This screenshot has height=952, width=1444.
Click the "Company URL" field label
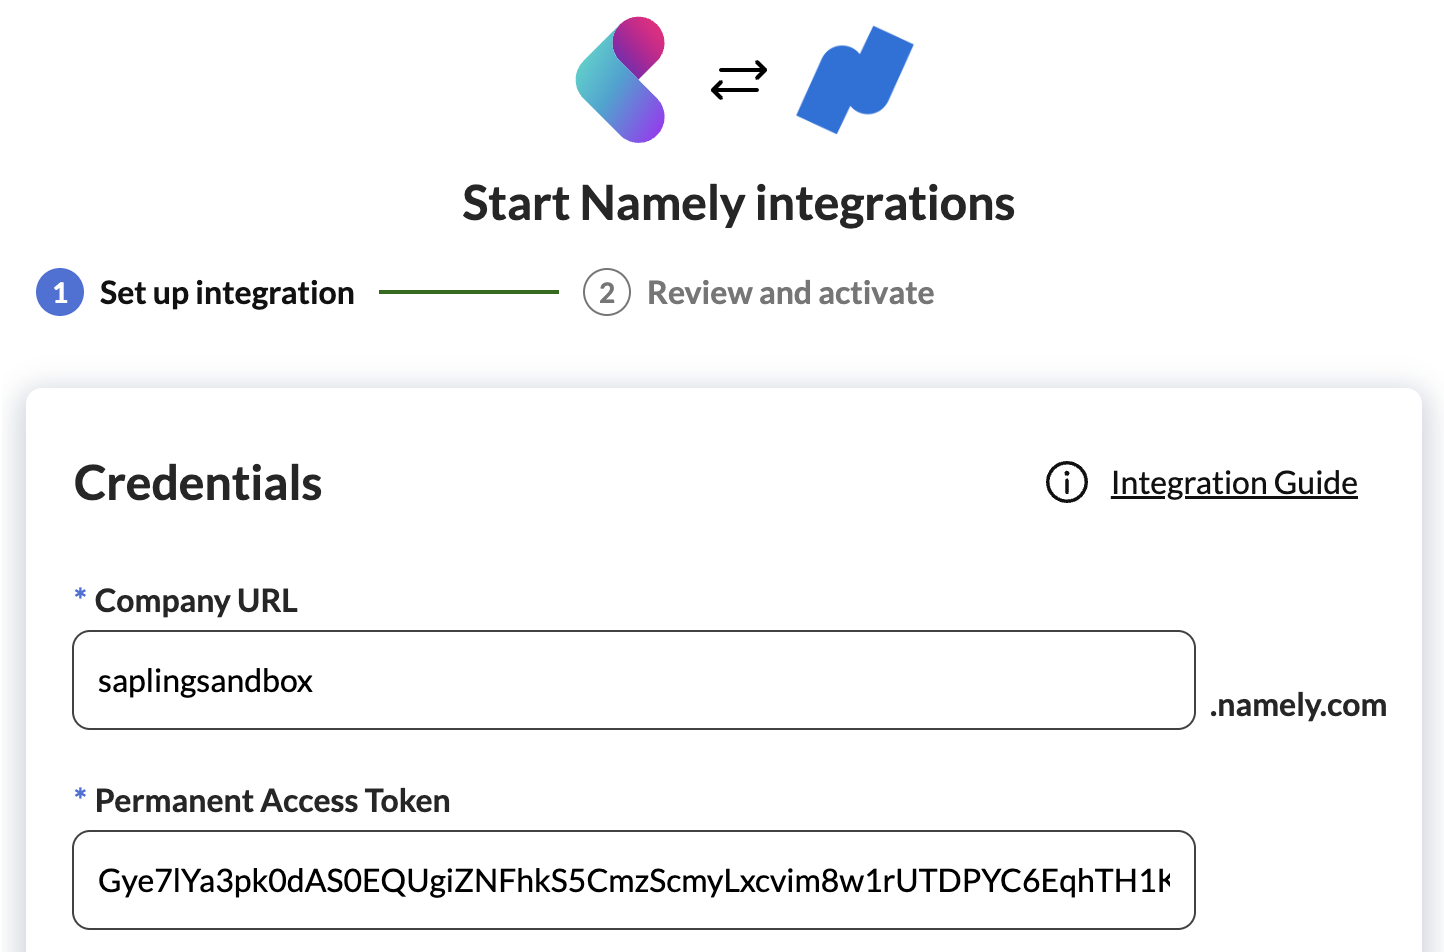pyautogui.click(x=196, y=601)
